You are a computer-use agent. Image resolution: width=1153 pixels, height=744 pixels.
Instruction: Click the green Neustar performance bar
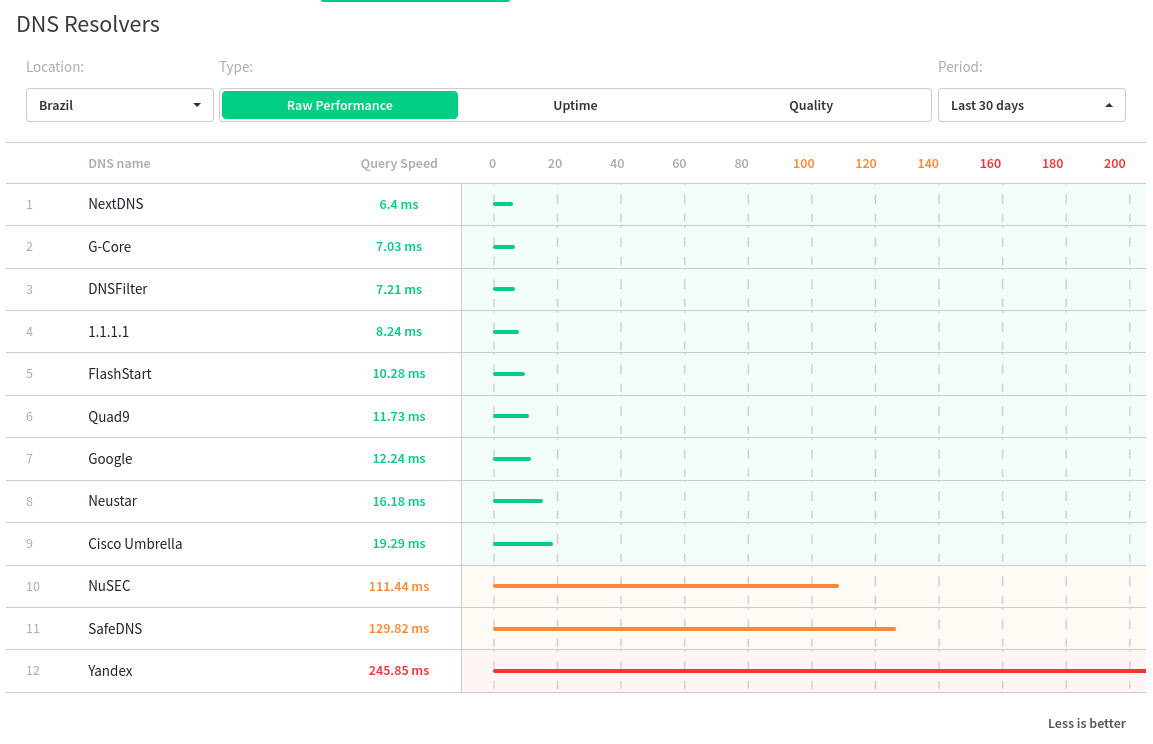(x=518, y=501)
